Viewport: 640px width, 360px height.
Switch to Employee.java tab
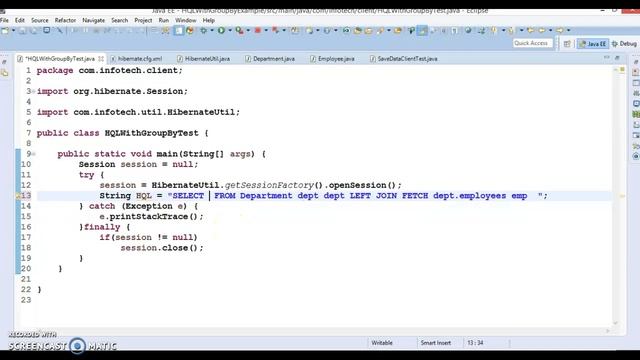333,59
